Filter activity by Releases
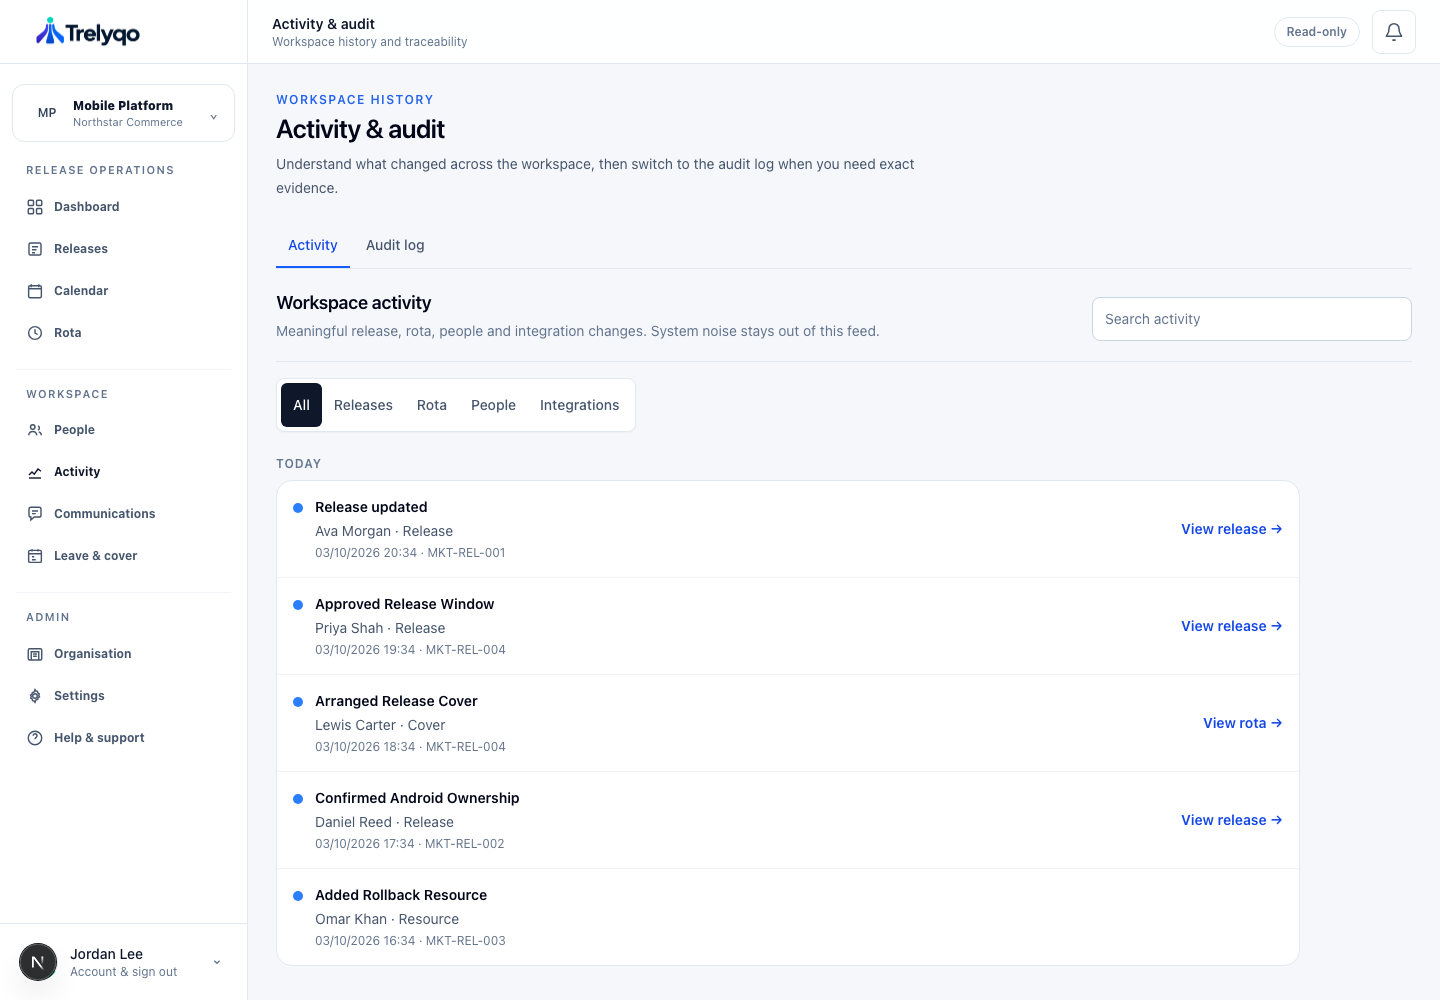 tap(363, 405)
